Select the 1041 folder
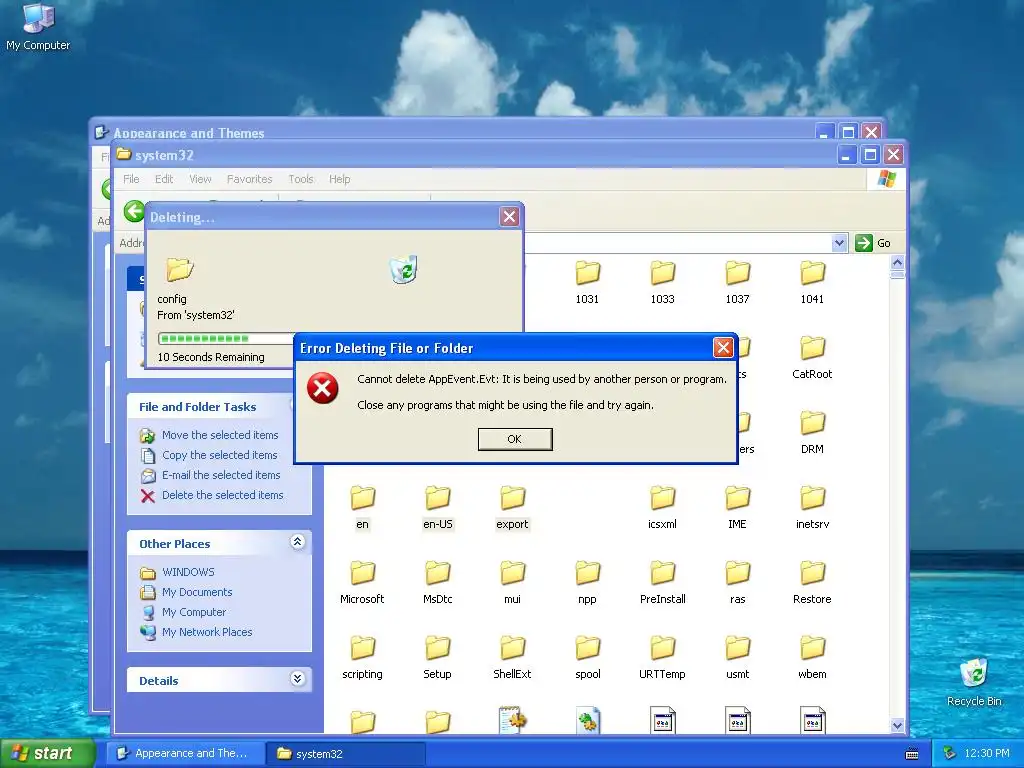Image resolution: width=1024 pixels, height=768 pixels. tap(812, 282)
